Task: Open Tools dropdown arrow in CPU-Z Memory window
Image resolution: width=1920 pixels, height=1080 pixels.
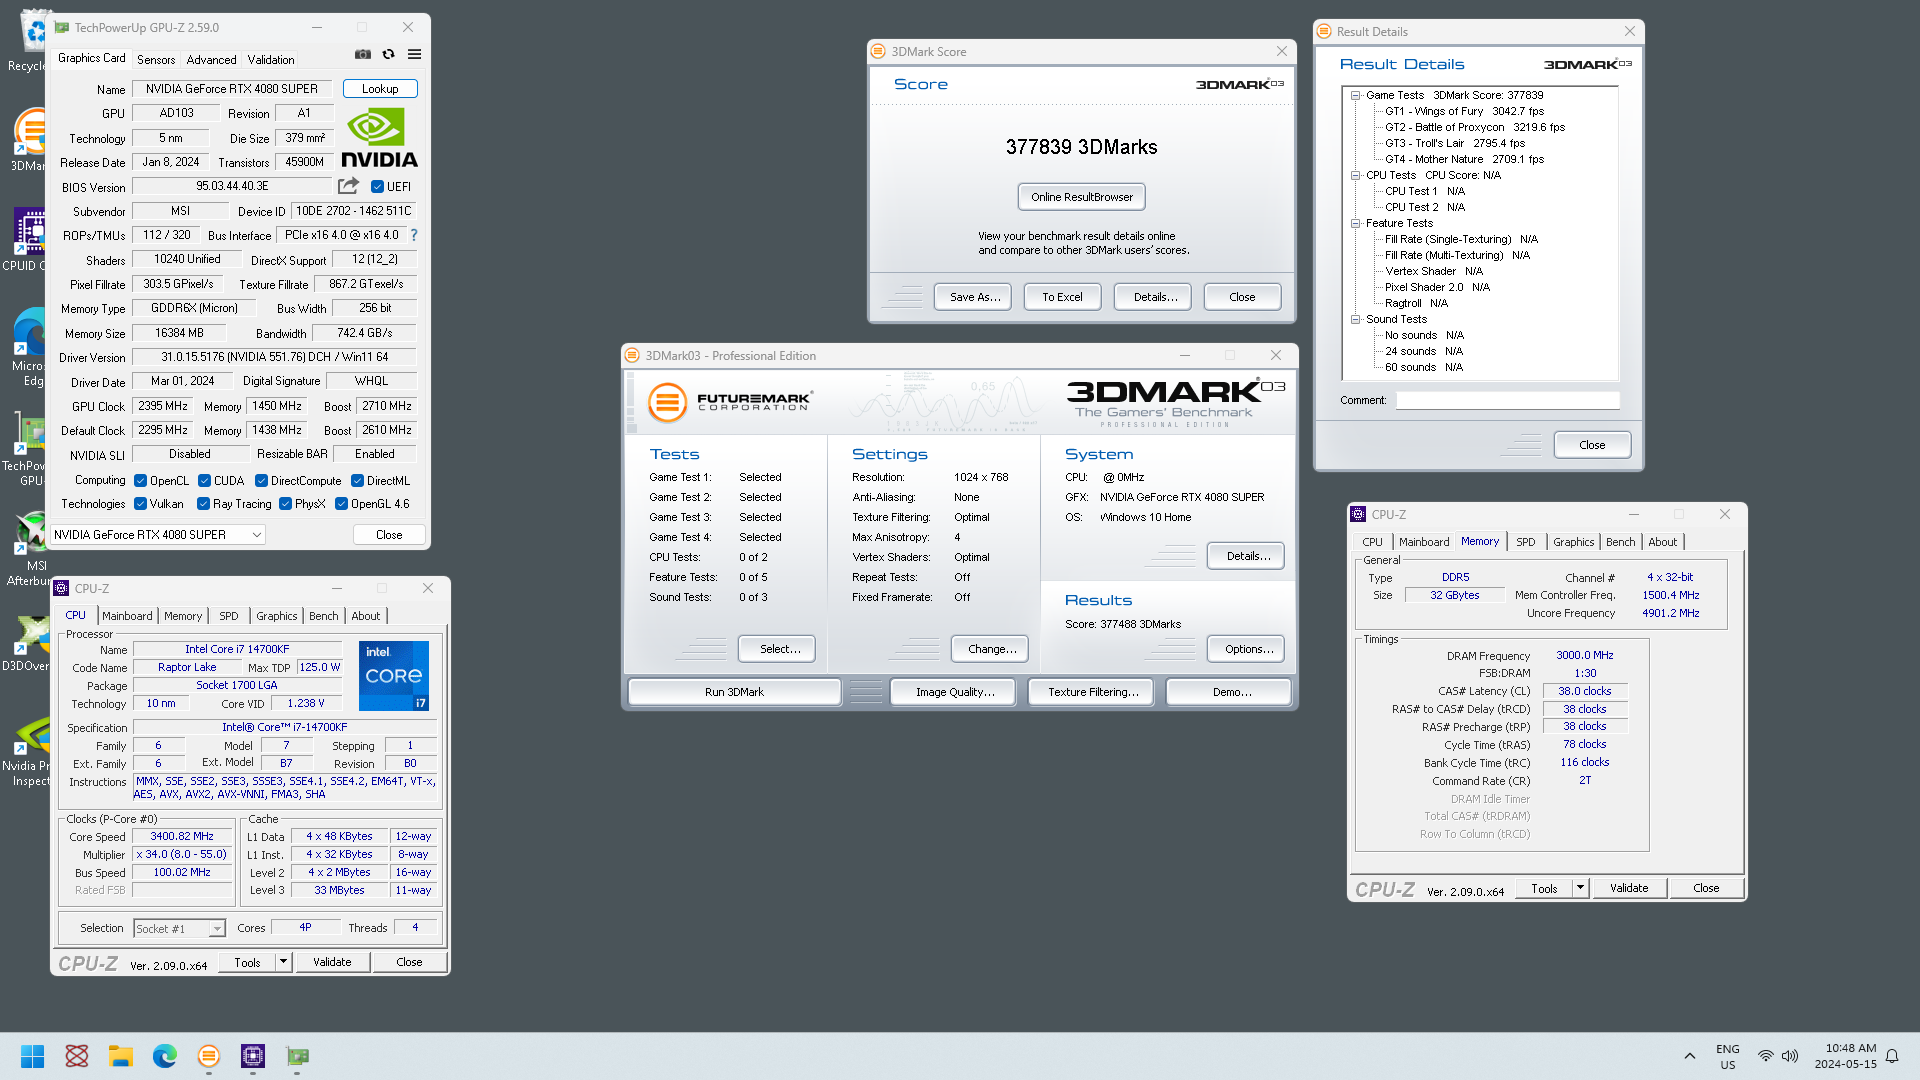Action: [1581, 888]
